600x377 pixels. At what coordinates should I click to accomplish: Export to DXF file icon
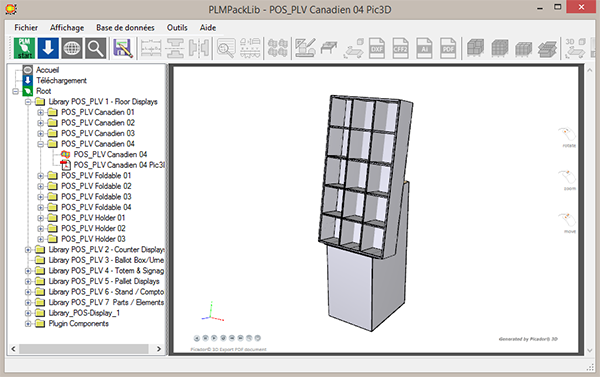pyautogui.click(x=377, y=48)
